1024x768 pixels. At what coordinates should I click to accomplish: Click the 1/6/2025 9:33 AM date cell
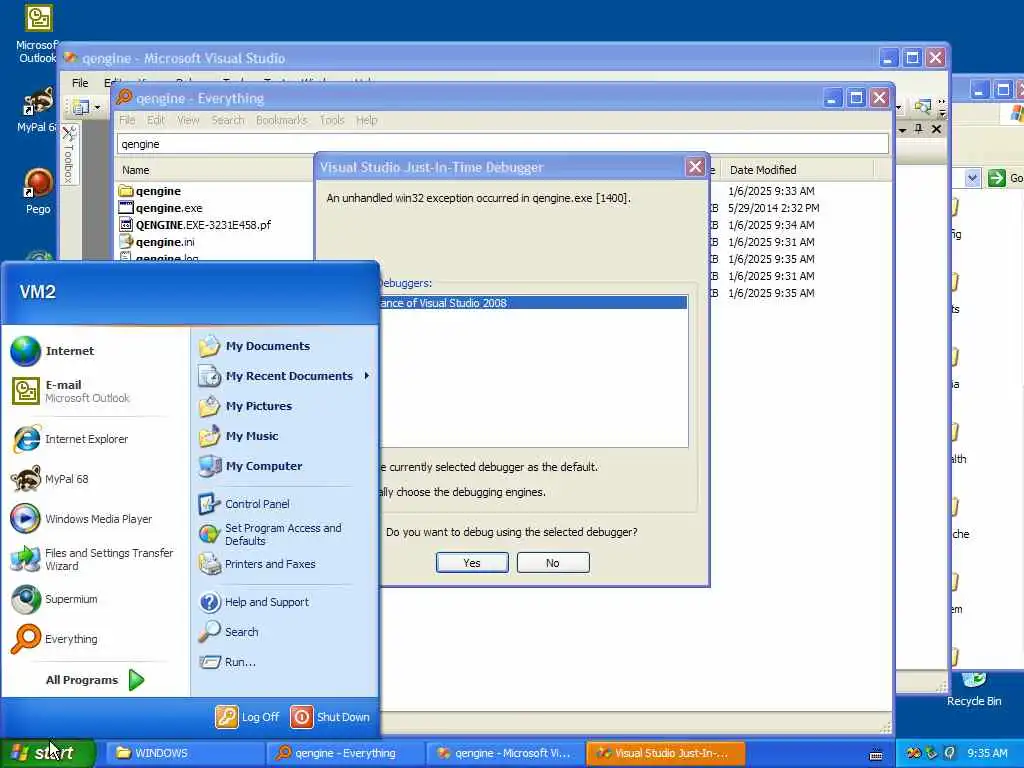point(771,191)
